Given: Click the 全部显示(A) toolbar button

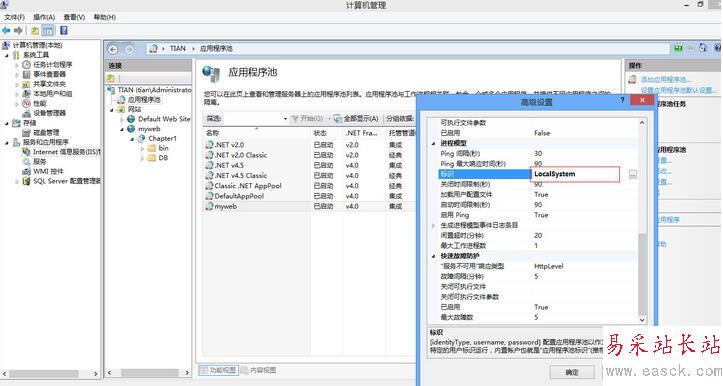Looking at the screenshot, I should point(356,119).
